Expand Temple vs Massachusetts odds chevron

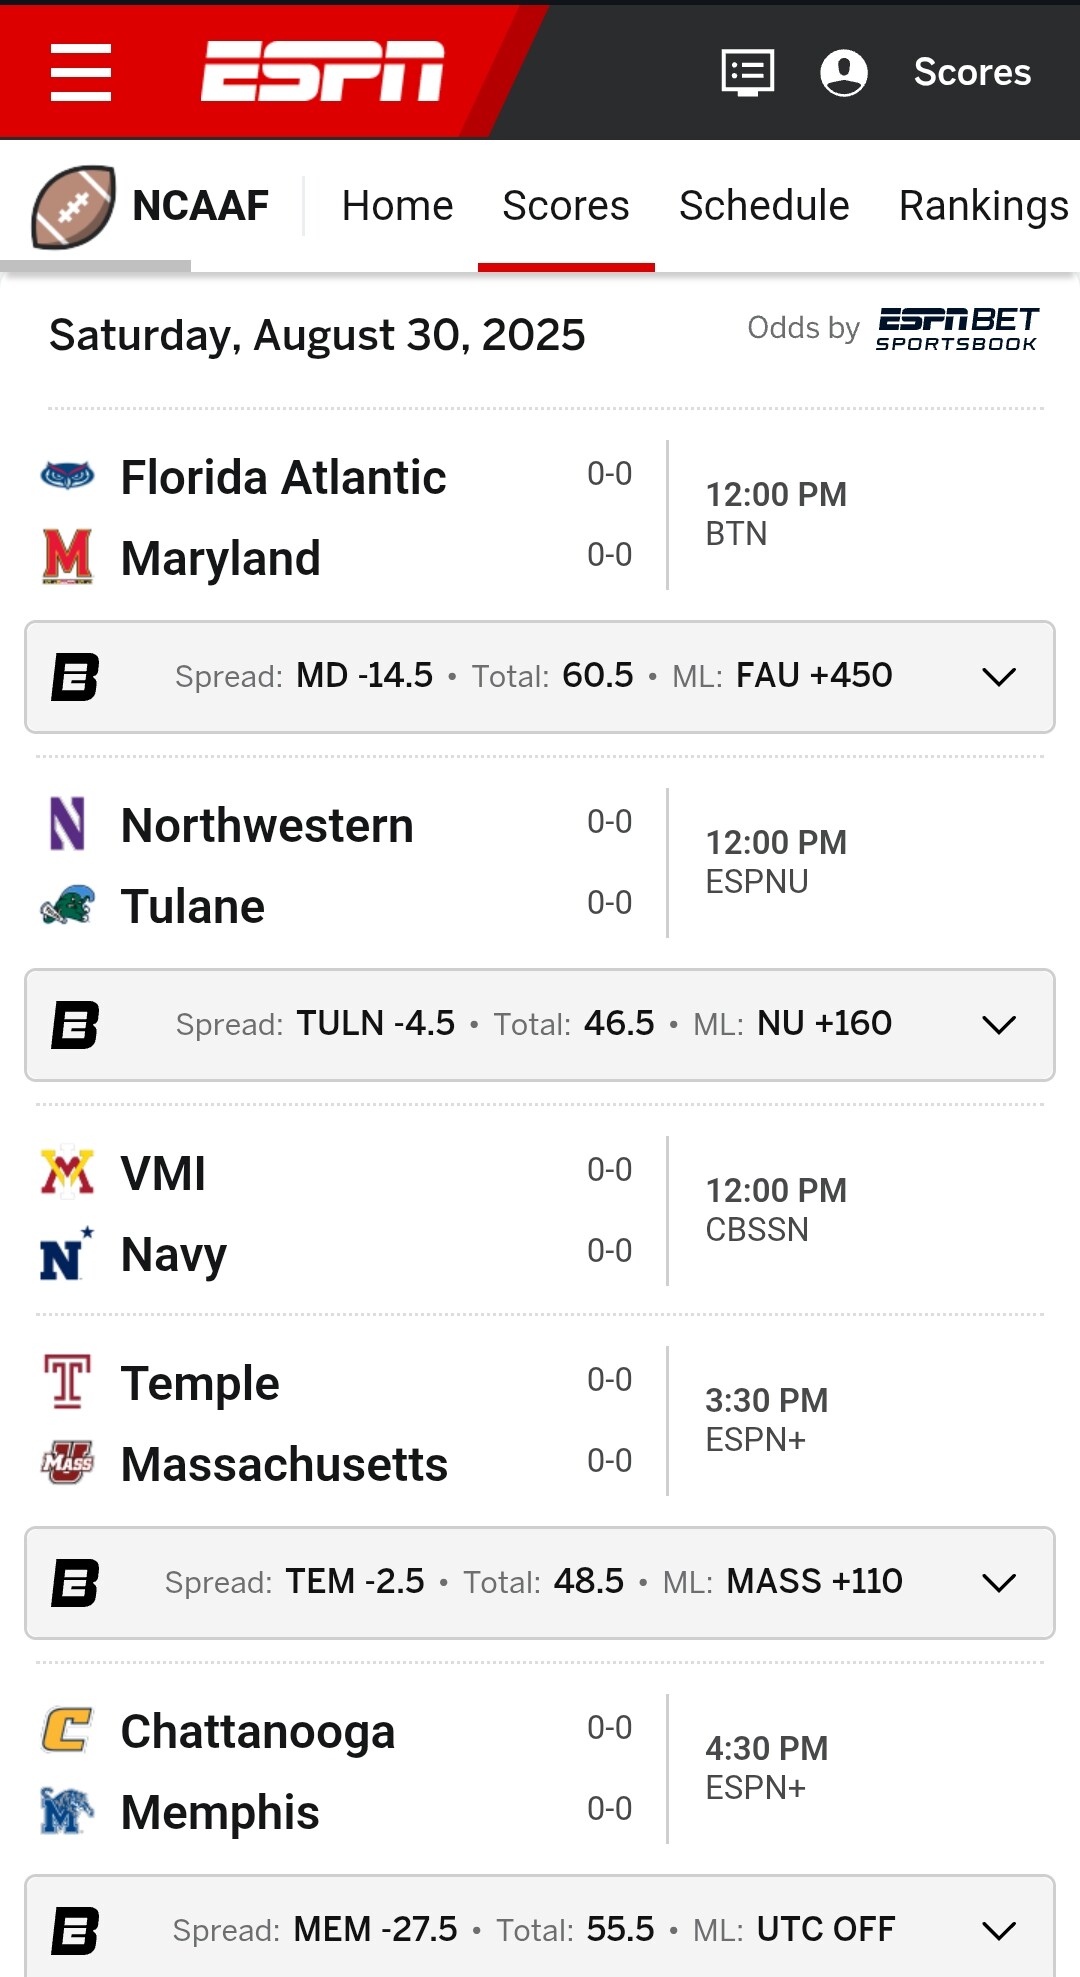click(x=998, y=1583)
